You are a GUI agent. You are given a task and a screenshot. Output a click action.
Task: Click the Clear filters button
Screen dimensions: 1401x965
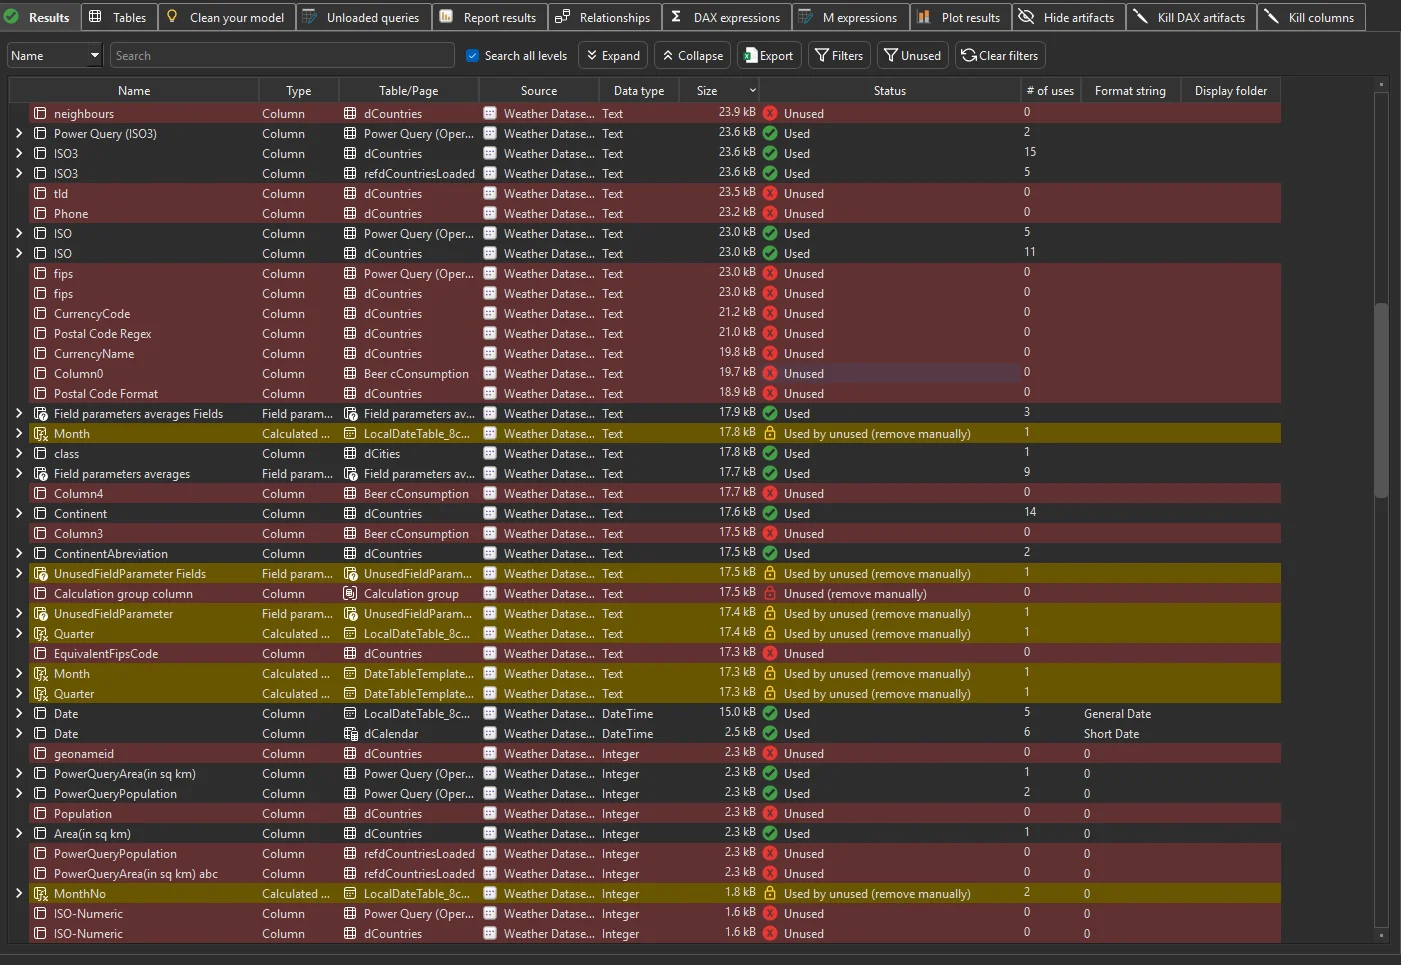[1000, 56]
